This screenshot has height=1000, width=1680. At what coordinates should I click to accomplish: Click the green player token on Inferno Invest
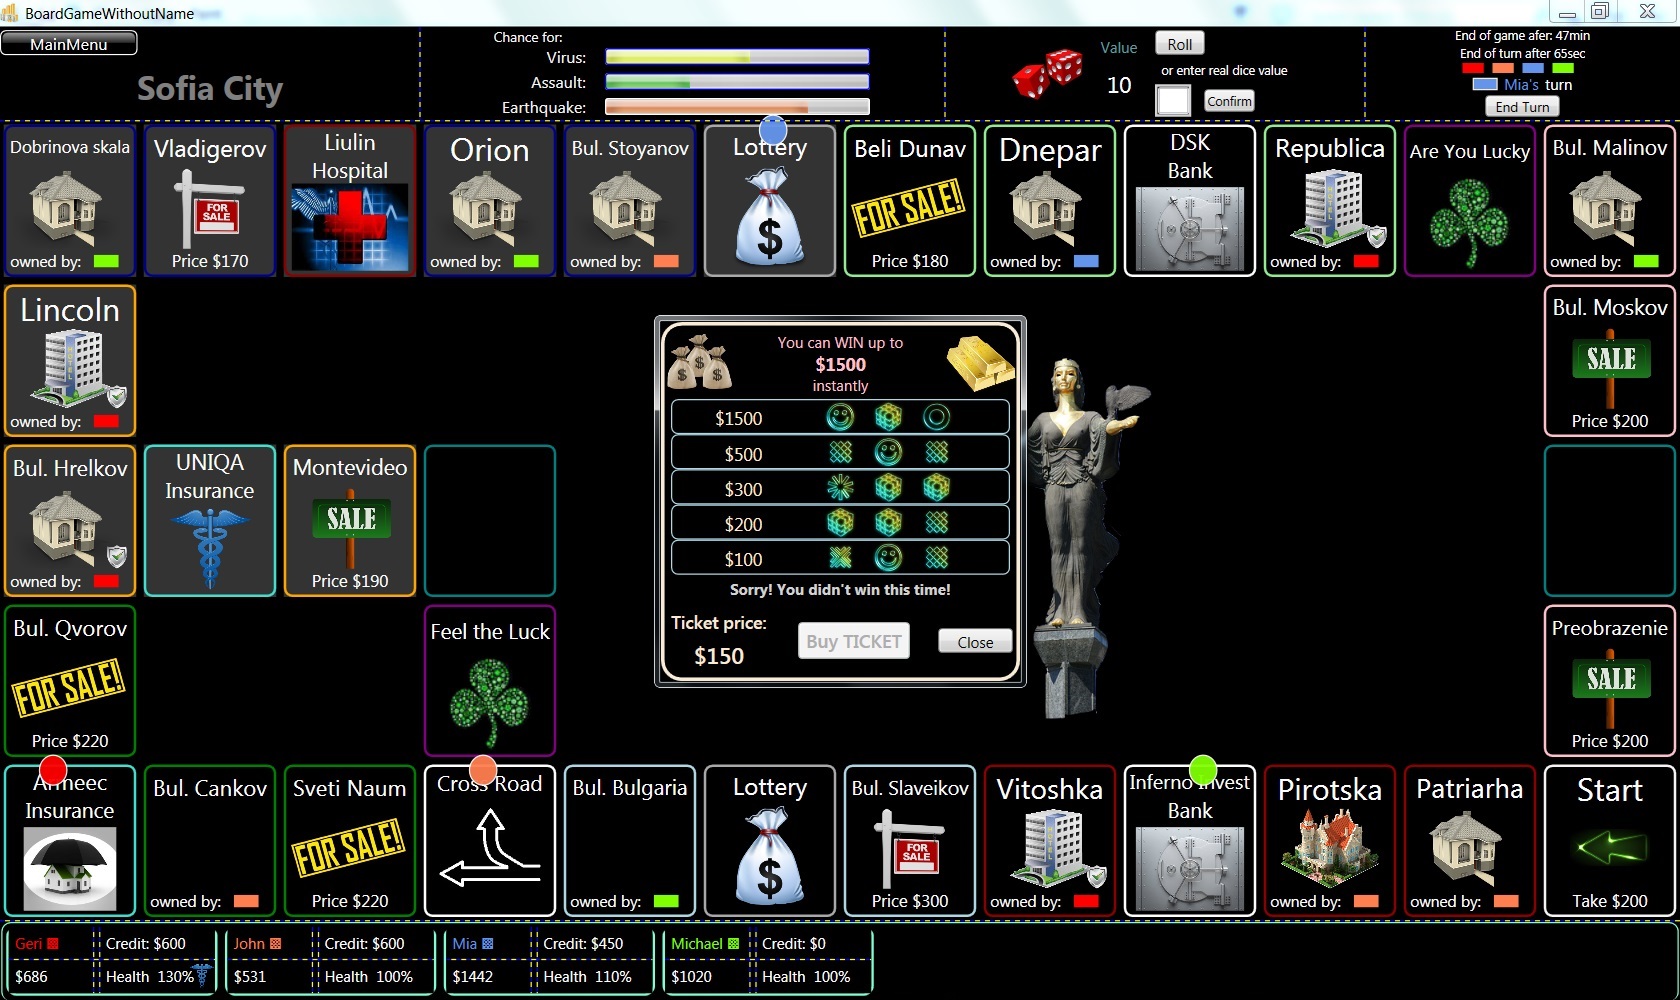coord(1203,770)
